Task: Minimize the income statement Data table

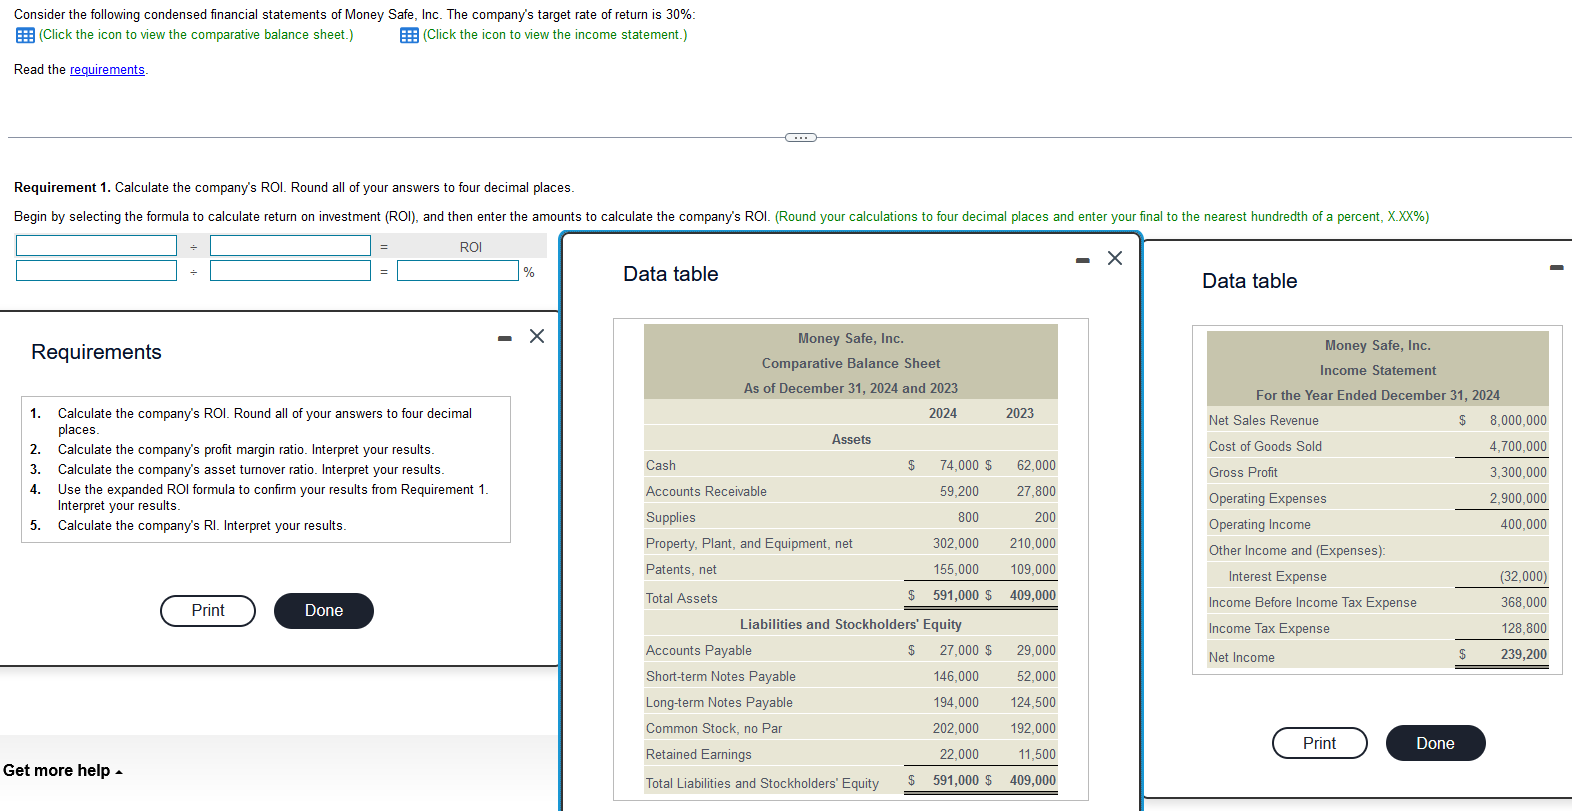Action: [x=1556, y=267]
